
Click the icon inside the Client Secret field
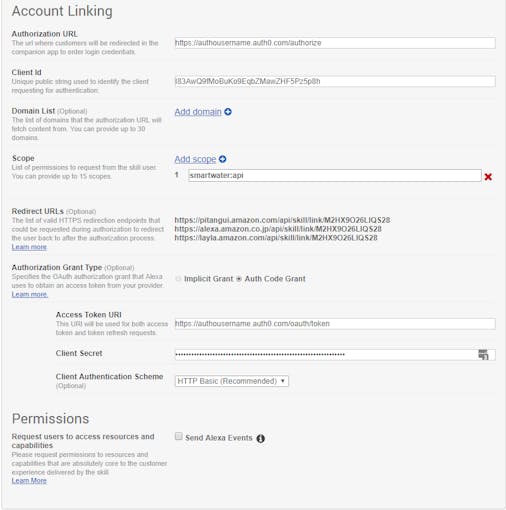click(483, 355)
